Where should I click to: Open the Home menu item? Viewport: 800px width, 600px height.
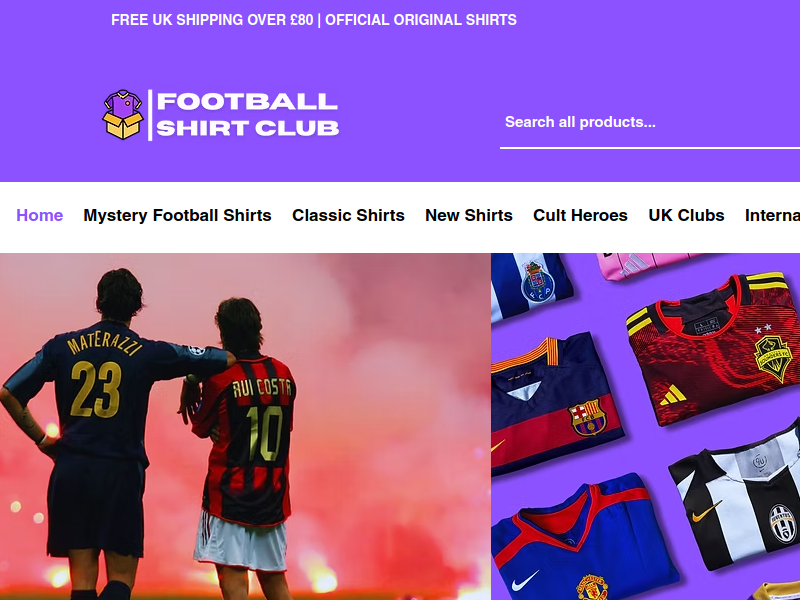coord(40,215)
